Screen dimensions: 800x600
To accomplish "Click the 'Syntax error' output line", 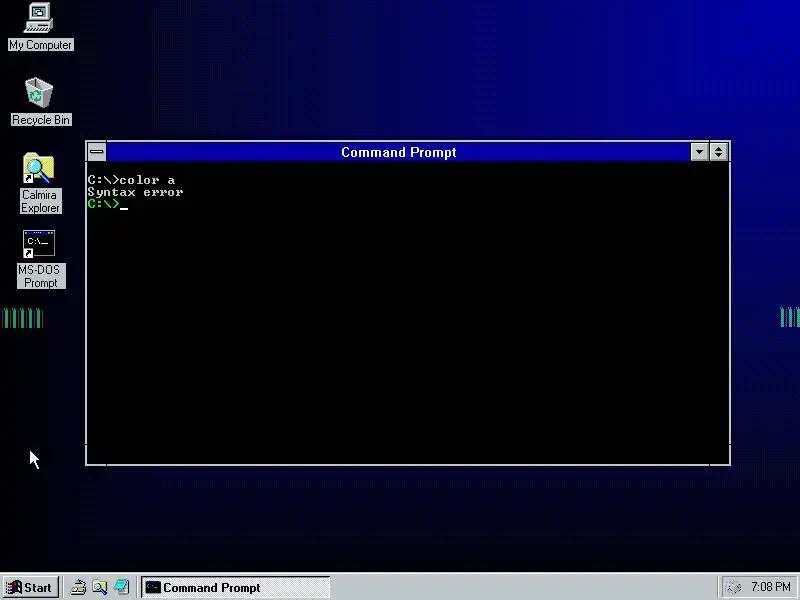I will point(135,192).
